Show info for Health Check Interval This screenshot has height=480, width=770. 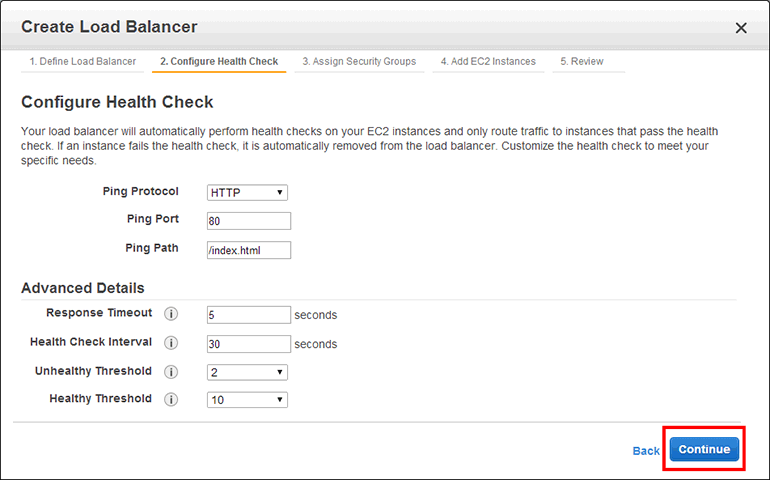170,343
